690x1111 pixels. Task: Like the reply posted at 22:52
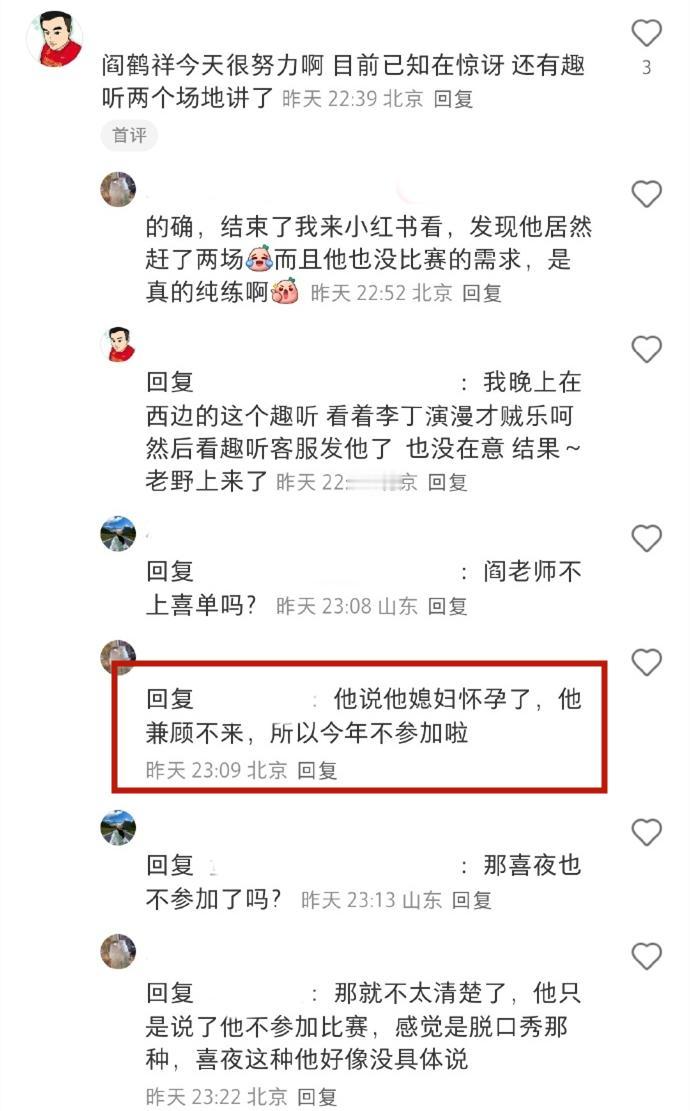pos(646,193)
